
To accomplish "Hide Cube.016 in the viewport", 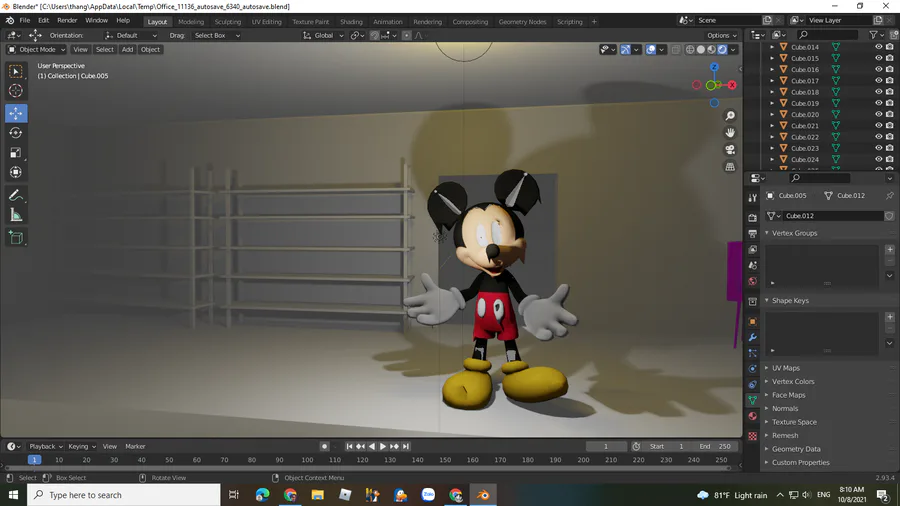I will tap(878, 69).
